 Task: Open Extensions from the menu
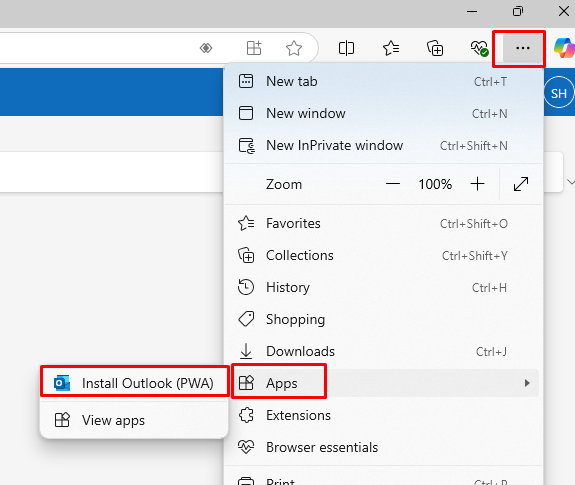coord(384,415)
